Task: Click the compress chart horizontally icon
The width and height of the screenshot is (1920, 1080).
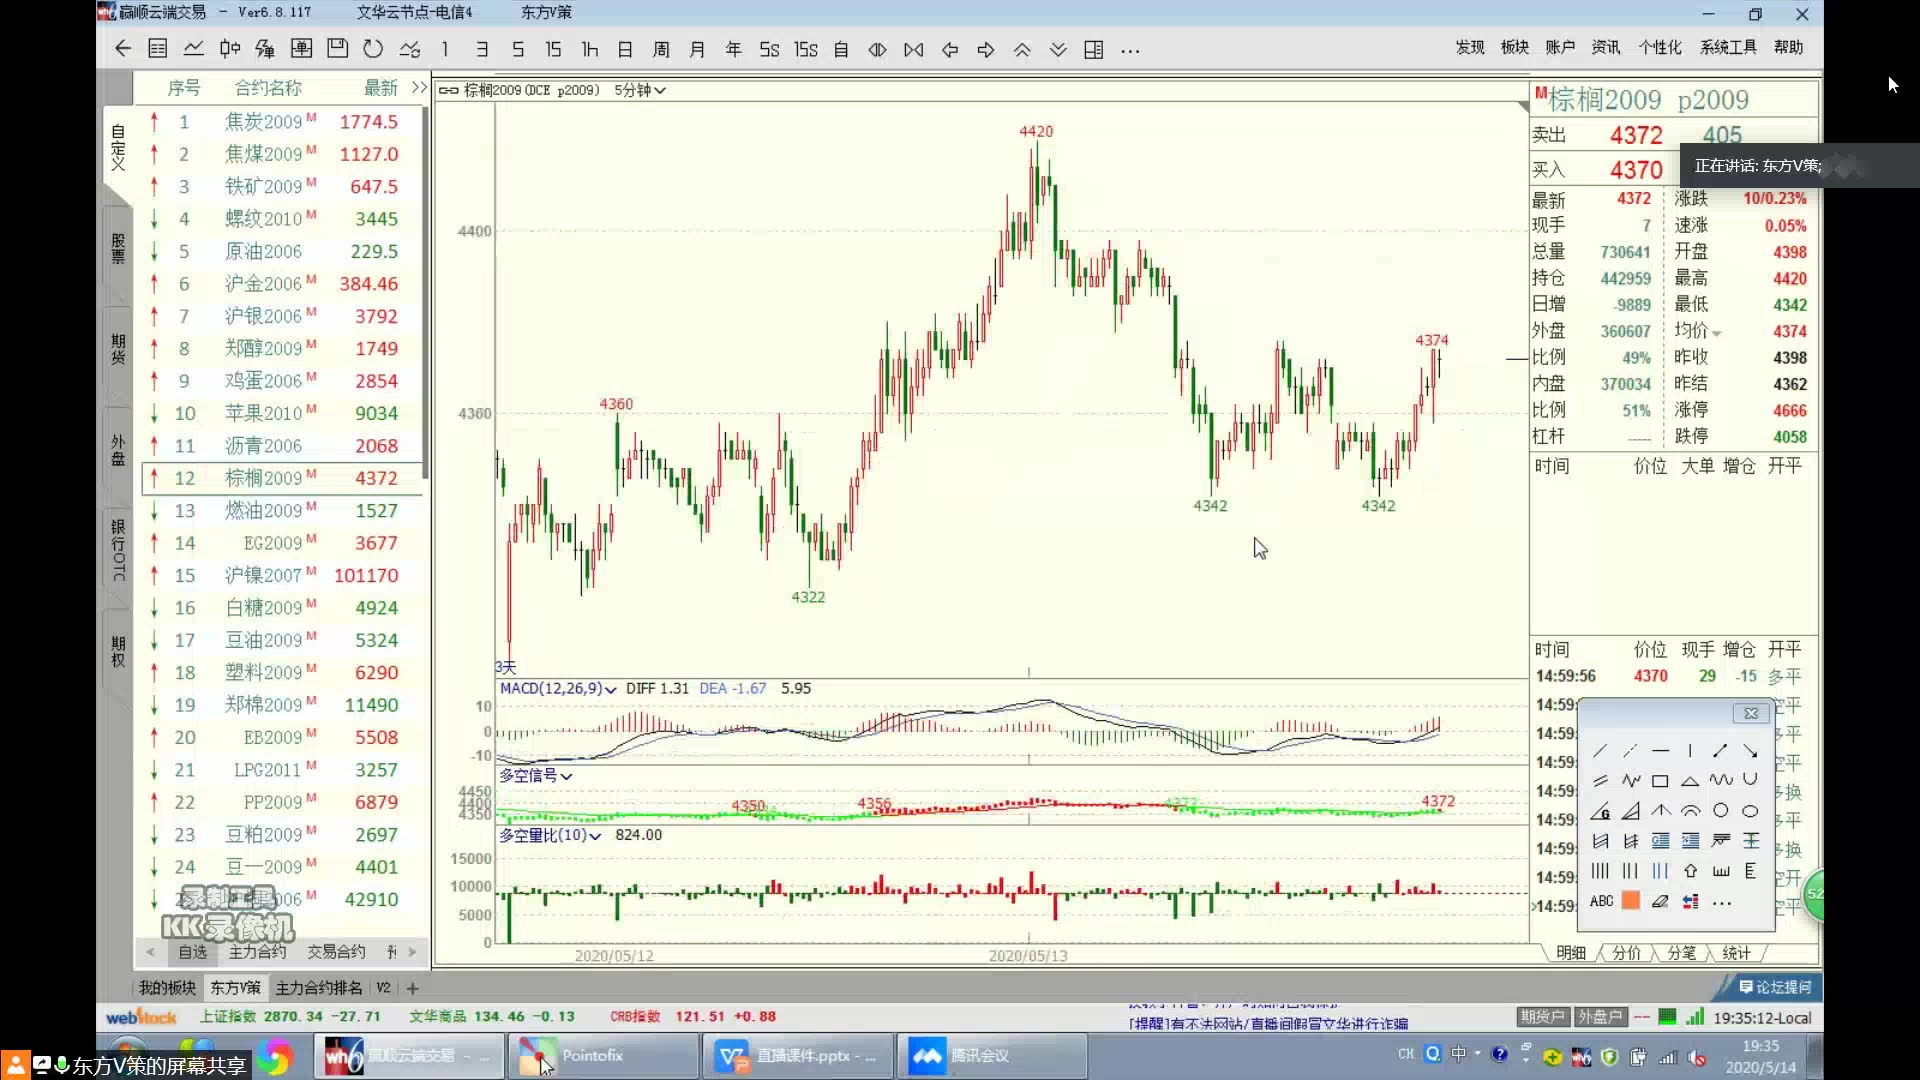Action: pyautogui.click(x=914, y=49)
